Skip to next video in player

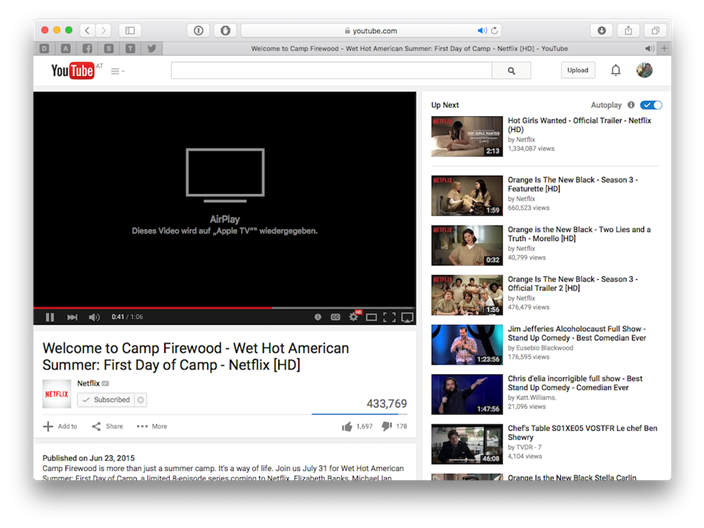point(72,317)
